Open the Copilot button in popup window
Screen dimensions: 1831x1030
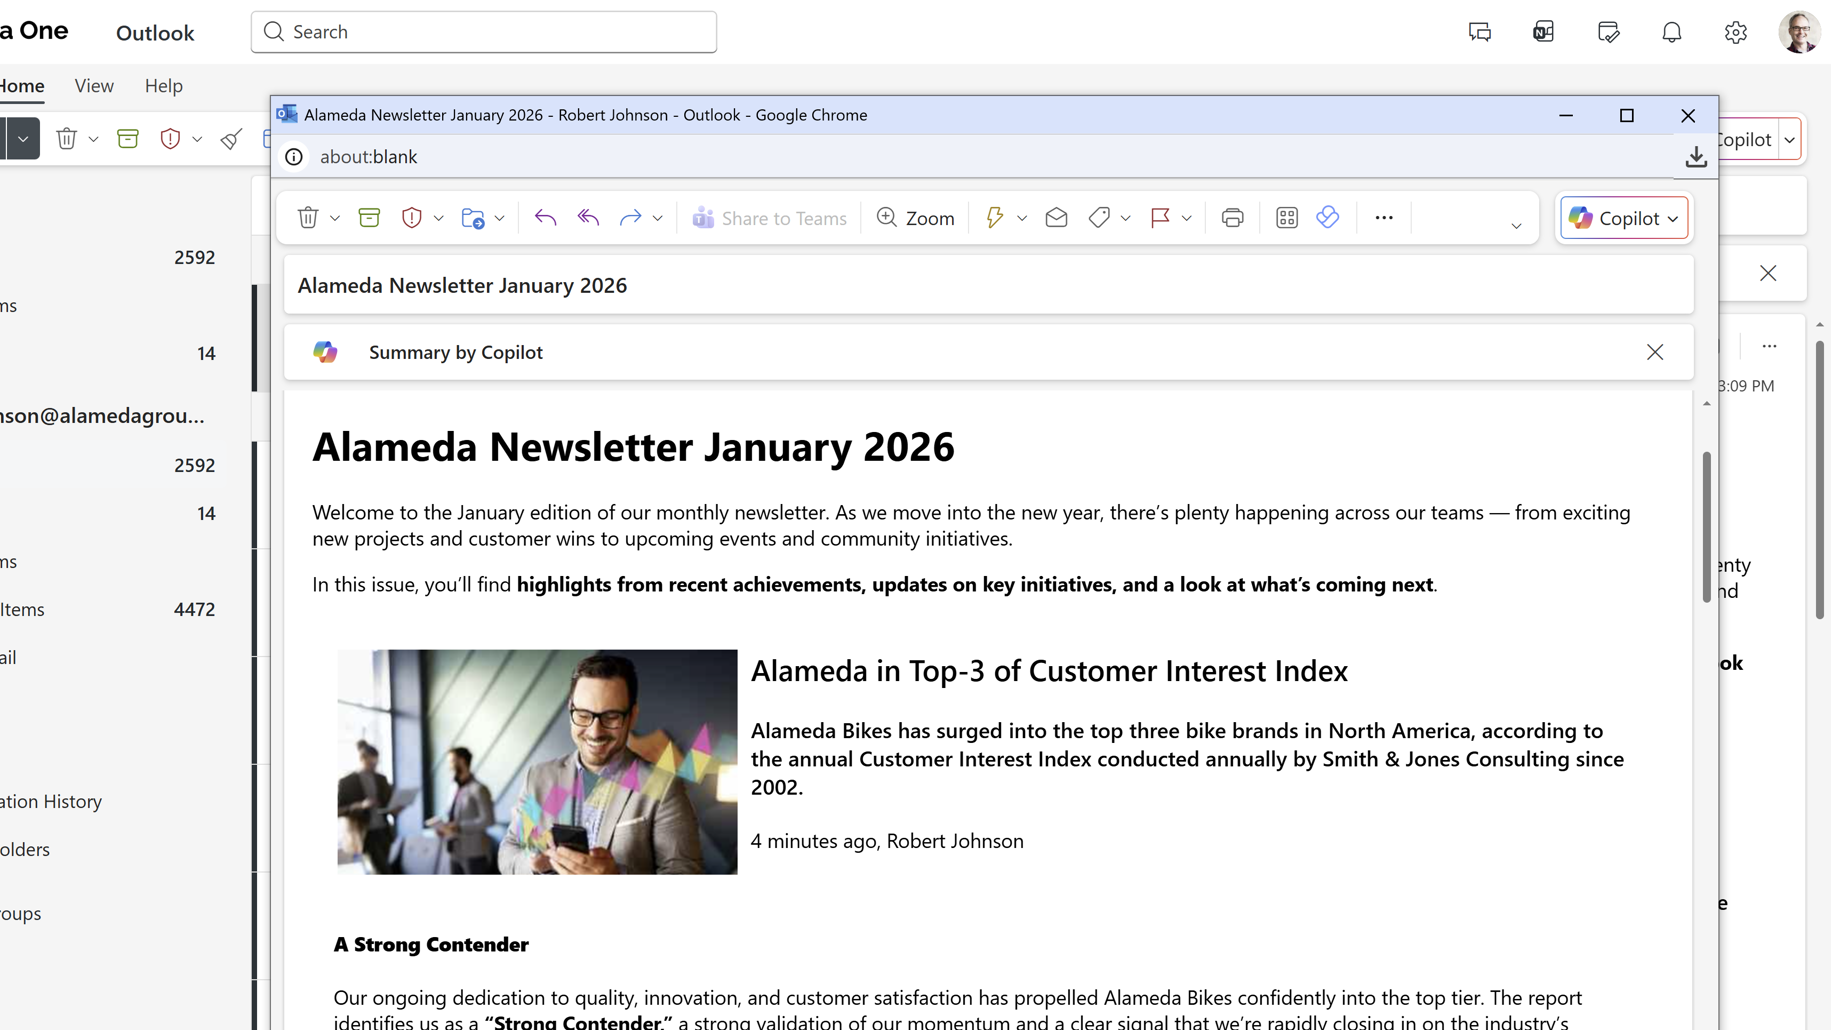1624,217
